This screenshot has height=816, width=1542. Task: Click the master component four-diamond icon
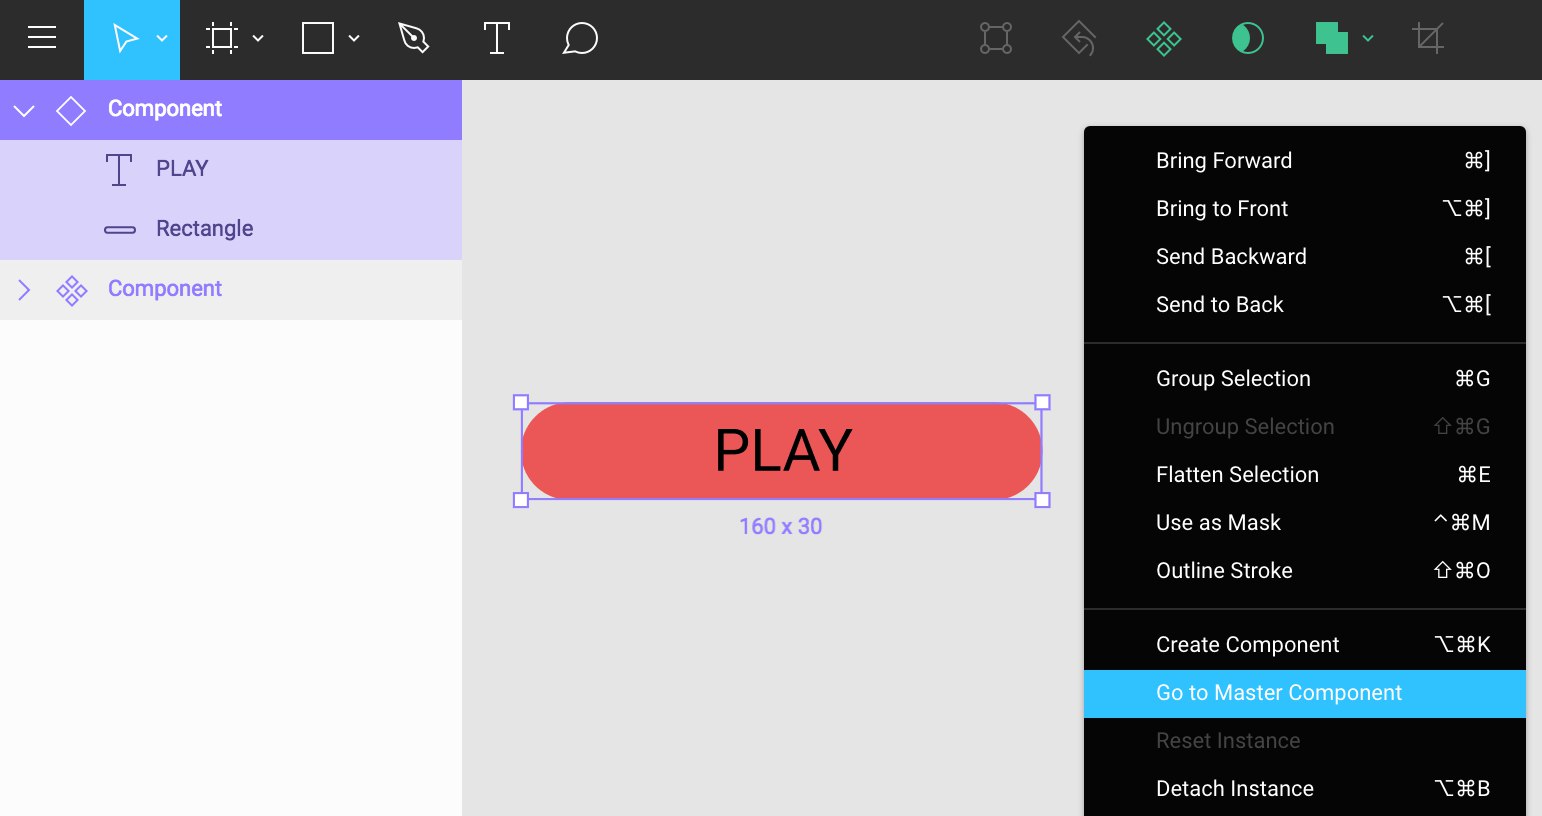click(72, 290)
